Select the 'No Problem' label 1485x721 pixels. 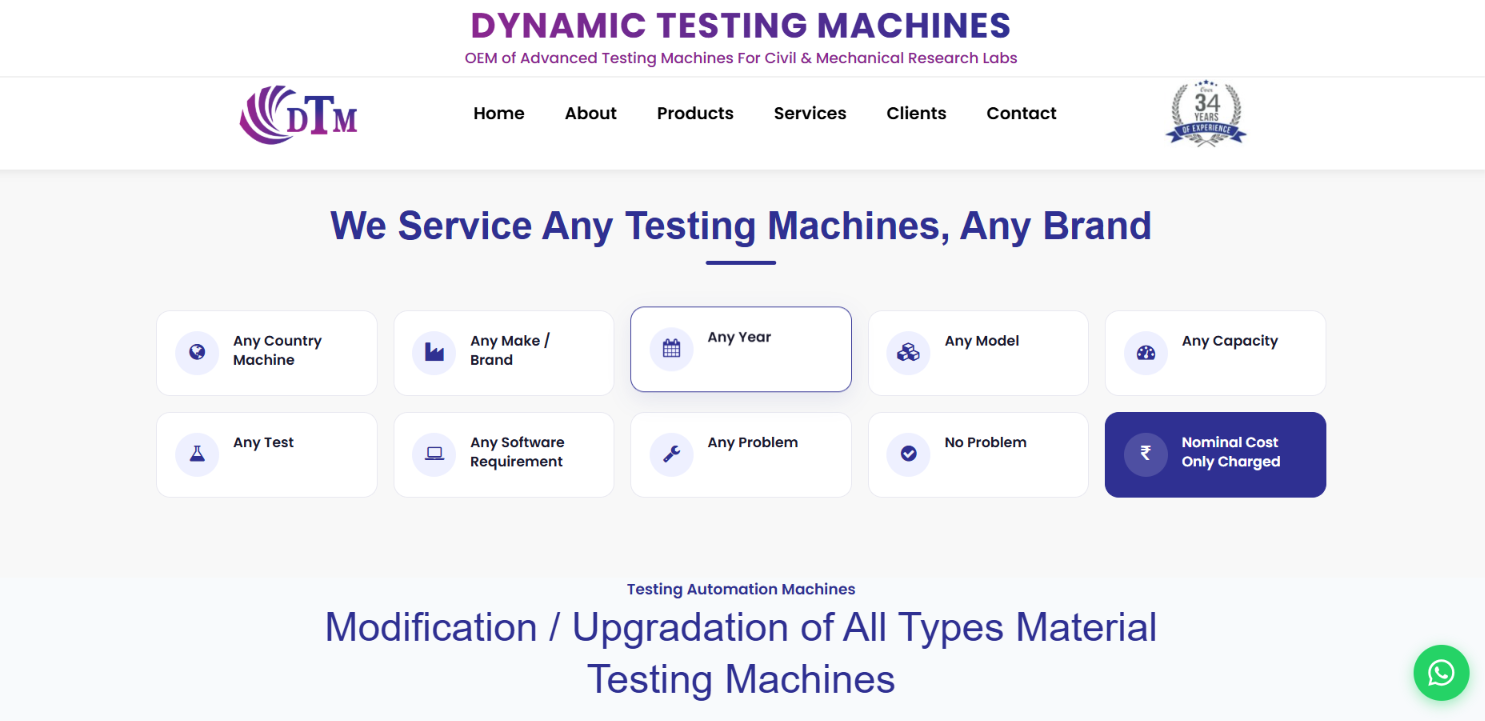click(x=985, y=443)
